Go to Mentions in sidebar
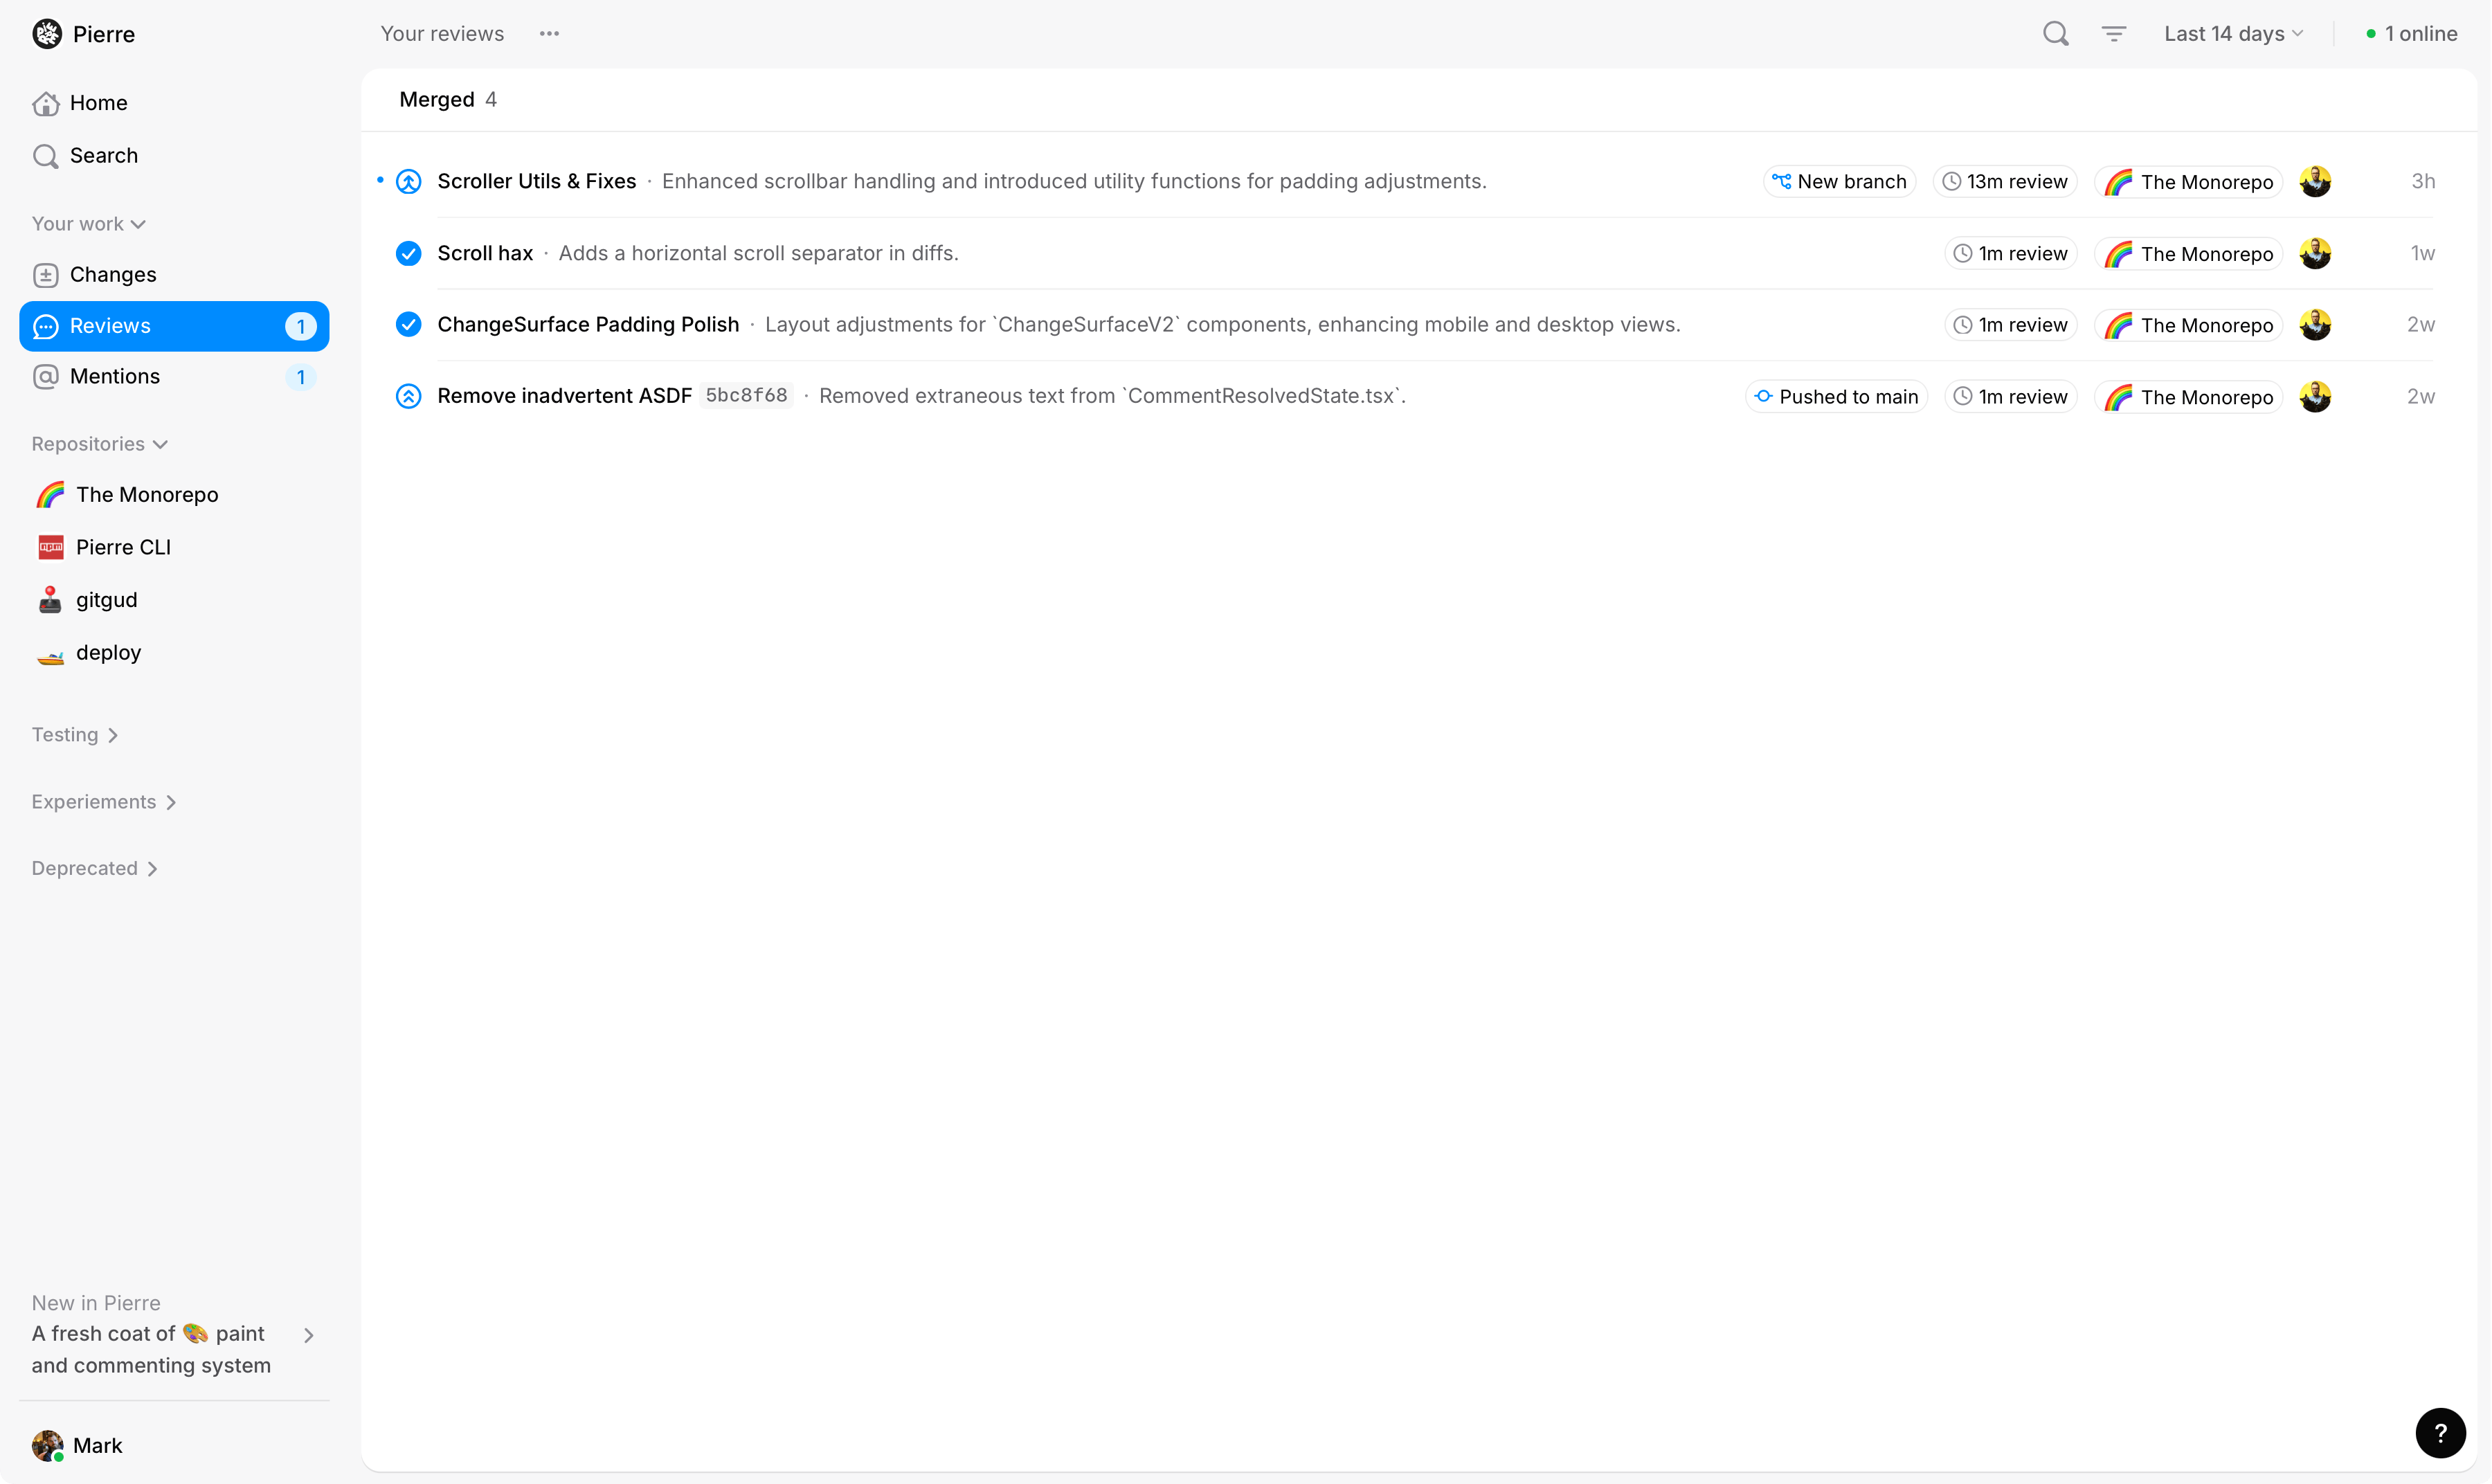2492x1484 pixels. coord(115,377)
